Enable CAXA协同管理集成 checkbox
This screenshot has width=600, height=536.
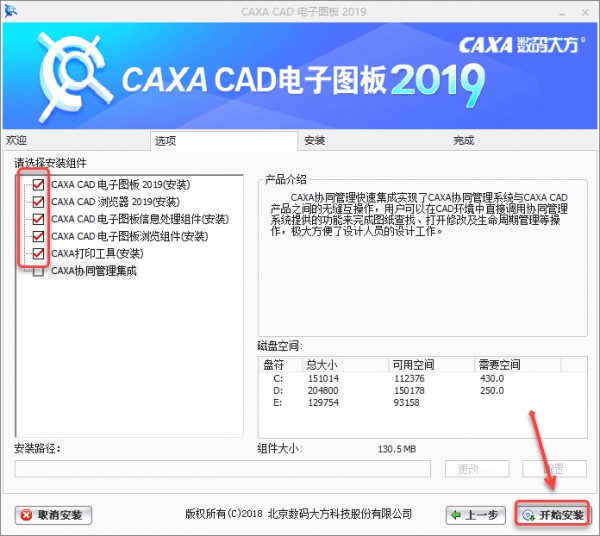(38, 271)
